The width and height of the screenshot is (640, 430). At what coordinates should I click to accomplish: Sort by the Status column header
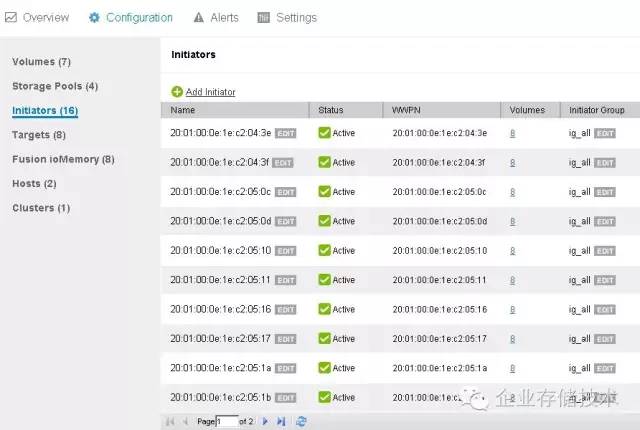coord(346,110)
